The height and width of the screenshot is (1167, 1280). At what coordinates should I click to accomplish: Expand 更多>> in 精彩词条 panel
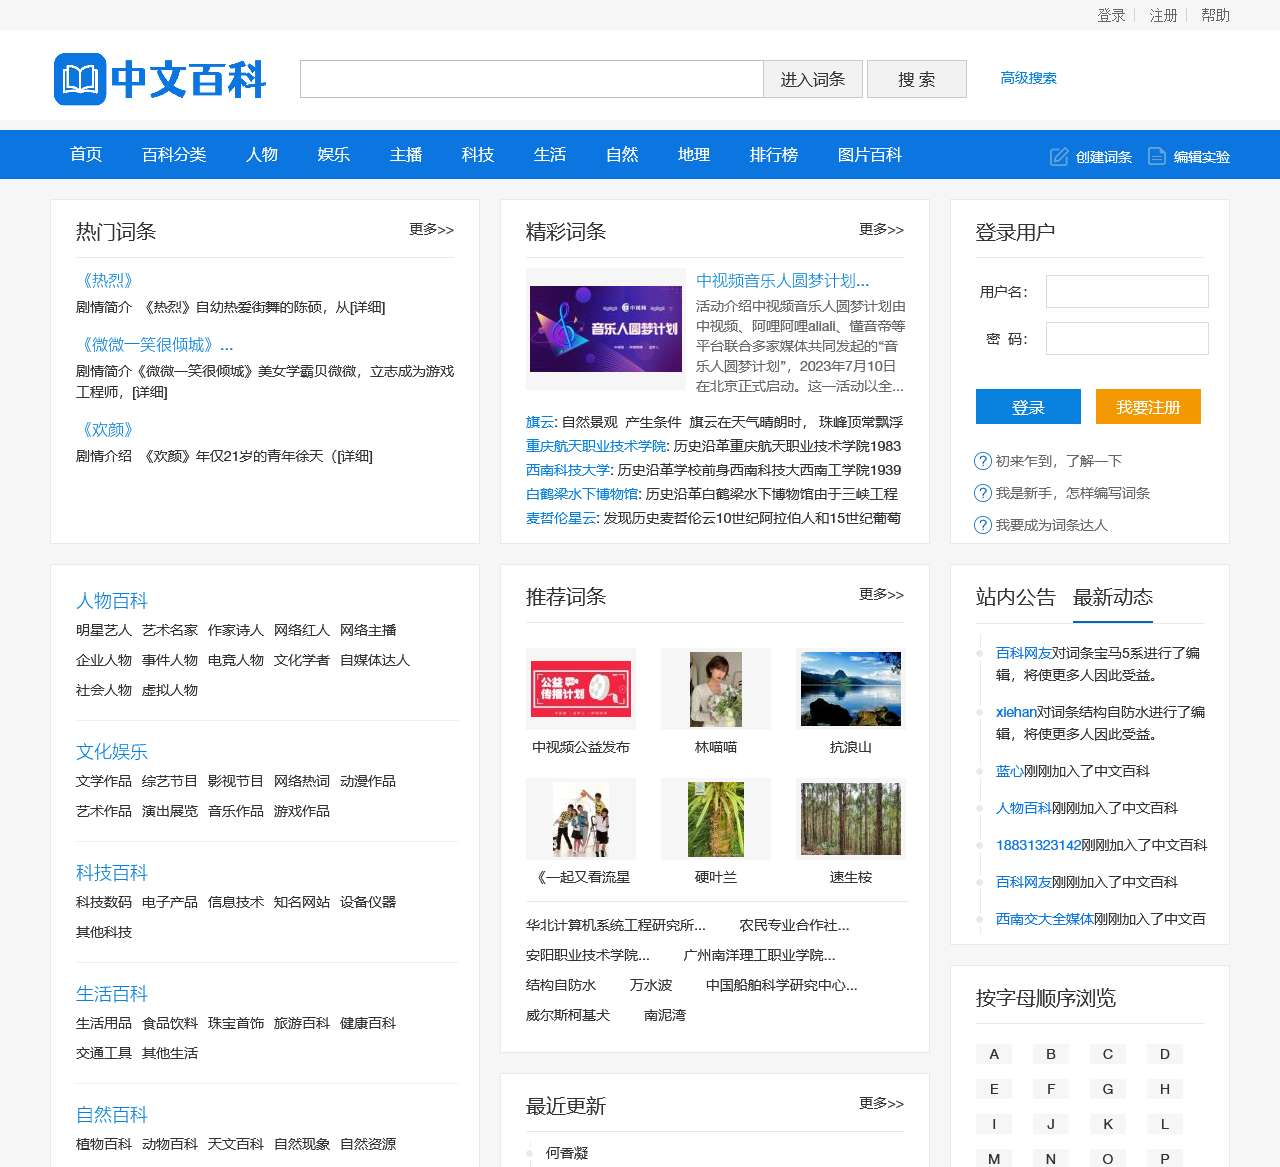(x=881, y=230)
